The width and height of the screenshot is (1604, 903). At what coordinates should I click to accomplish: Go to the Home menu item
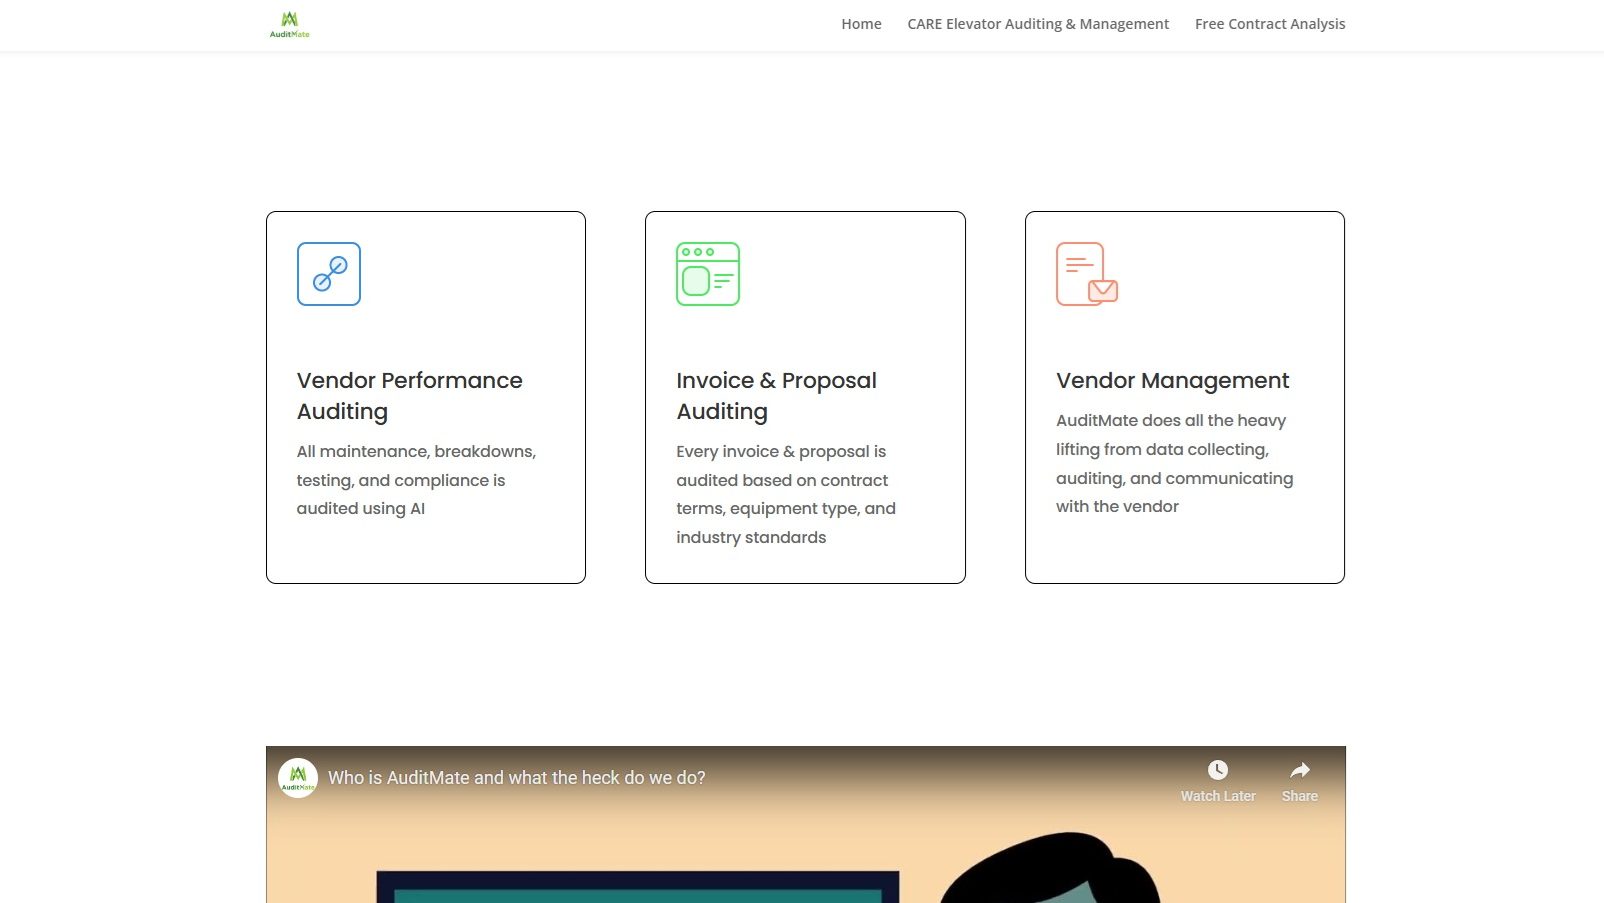coord(861,24)
